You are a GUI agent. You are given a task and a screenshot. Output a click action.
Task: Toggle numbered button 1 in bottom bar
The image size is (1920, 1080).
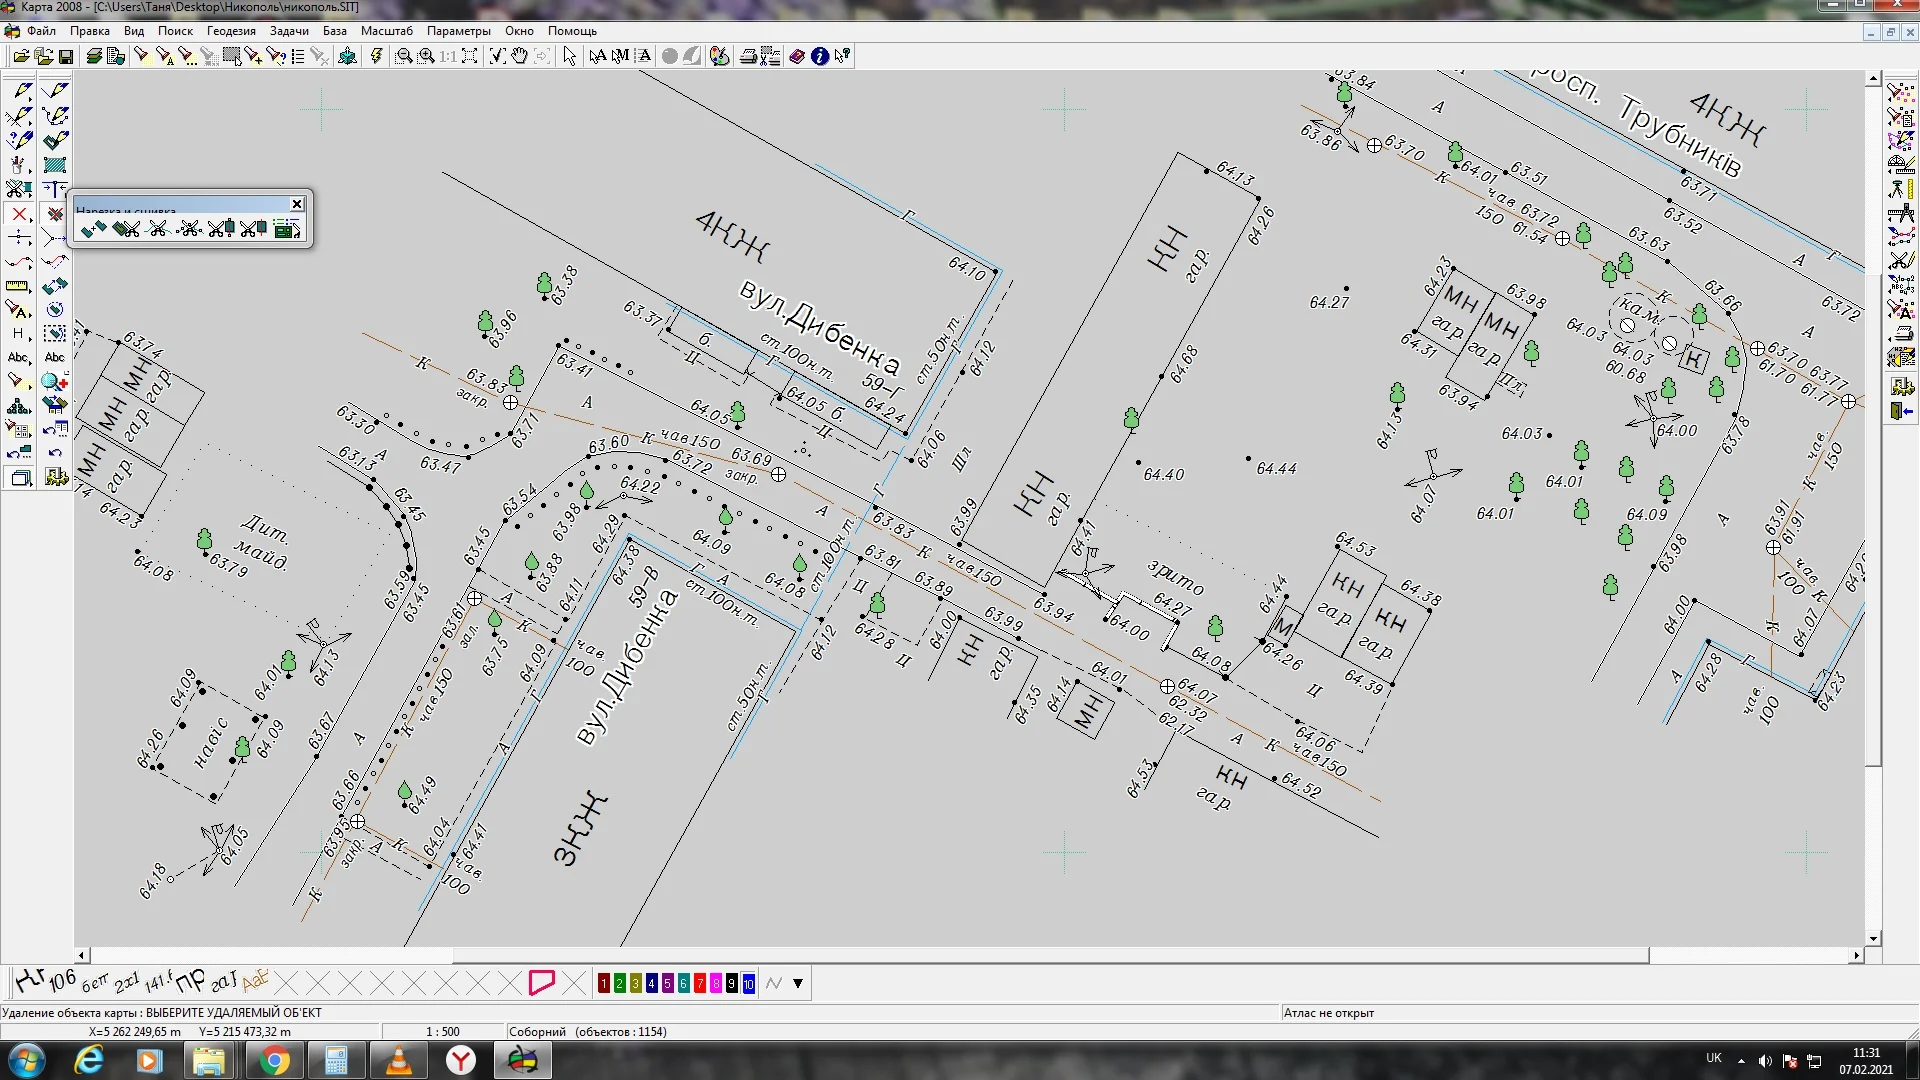pos(603,984)
